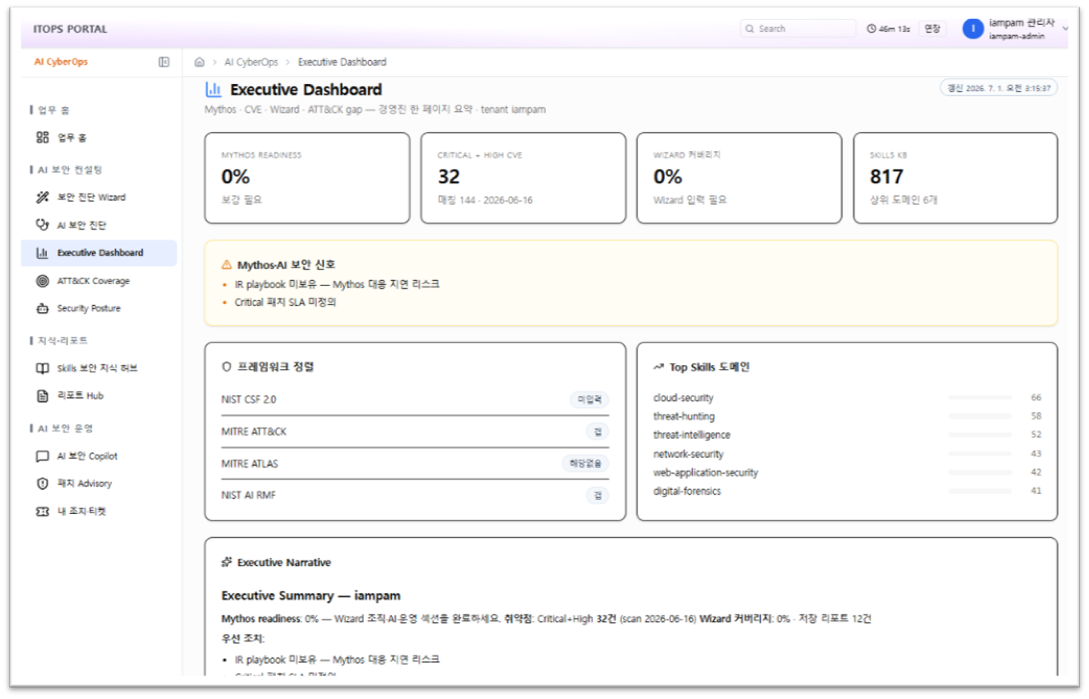Click the user avatar circle
The image size is (1089, 699).
point(973,28)
